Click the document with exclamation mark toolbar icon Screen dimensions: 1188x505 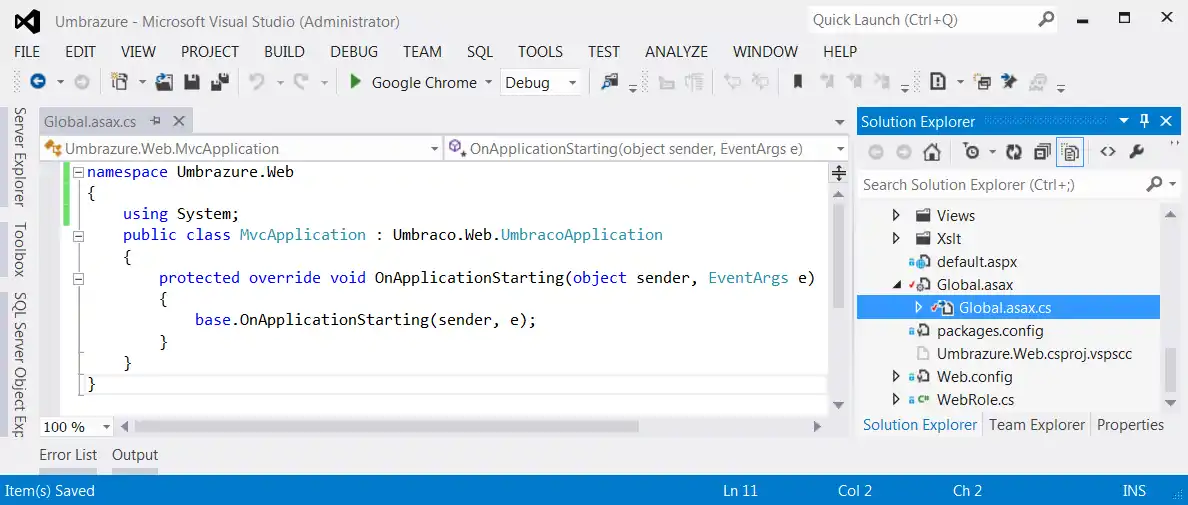pos(938,82)
